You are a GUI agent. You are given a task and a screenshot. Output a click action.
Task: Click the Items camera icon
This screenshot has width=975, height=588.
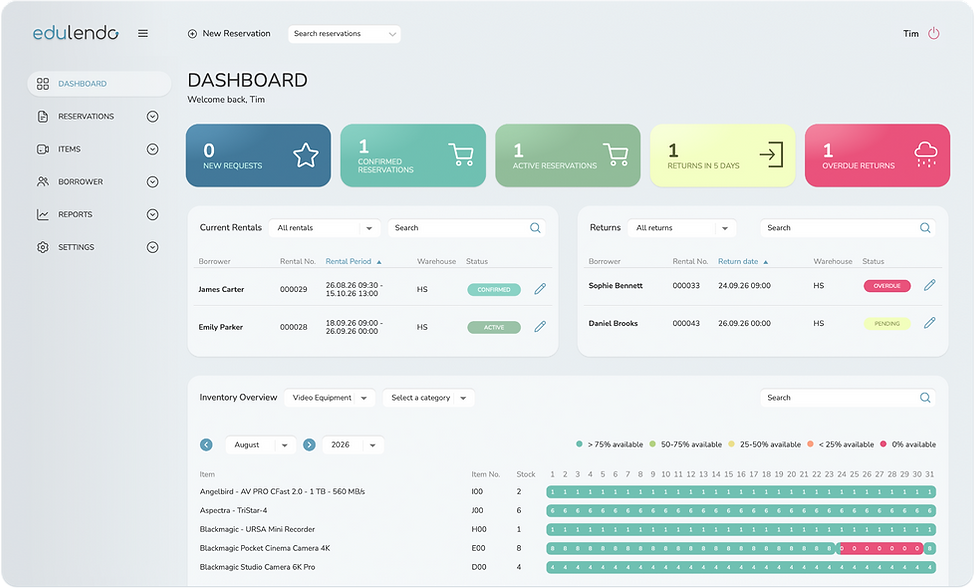[43, 149]
